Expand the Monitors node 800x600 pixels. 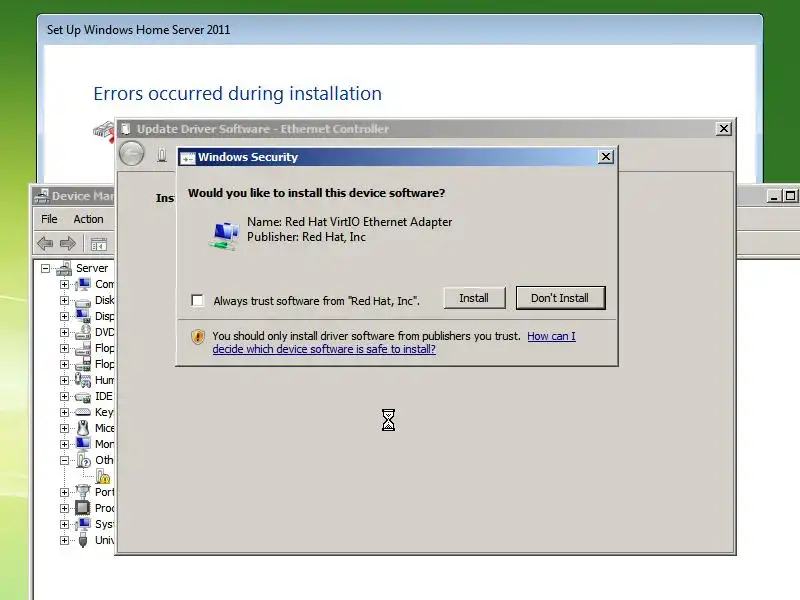[x=64, y=444]
